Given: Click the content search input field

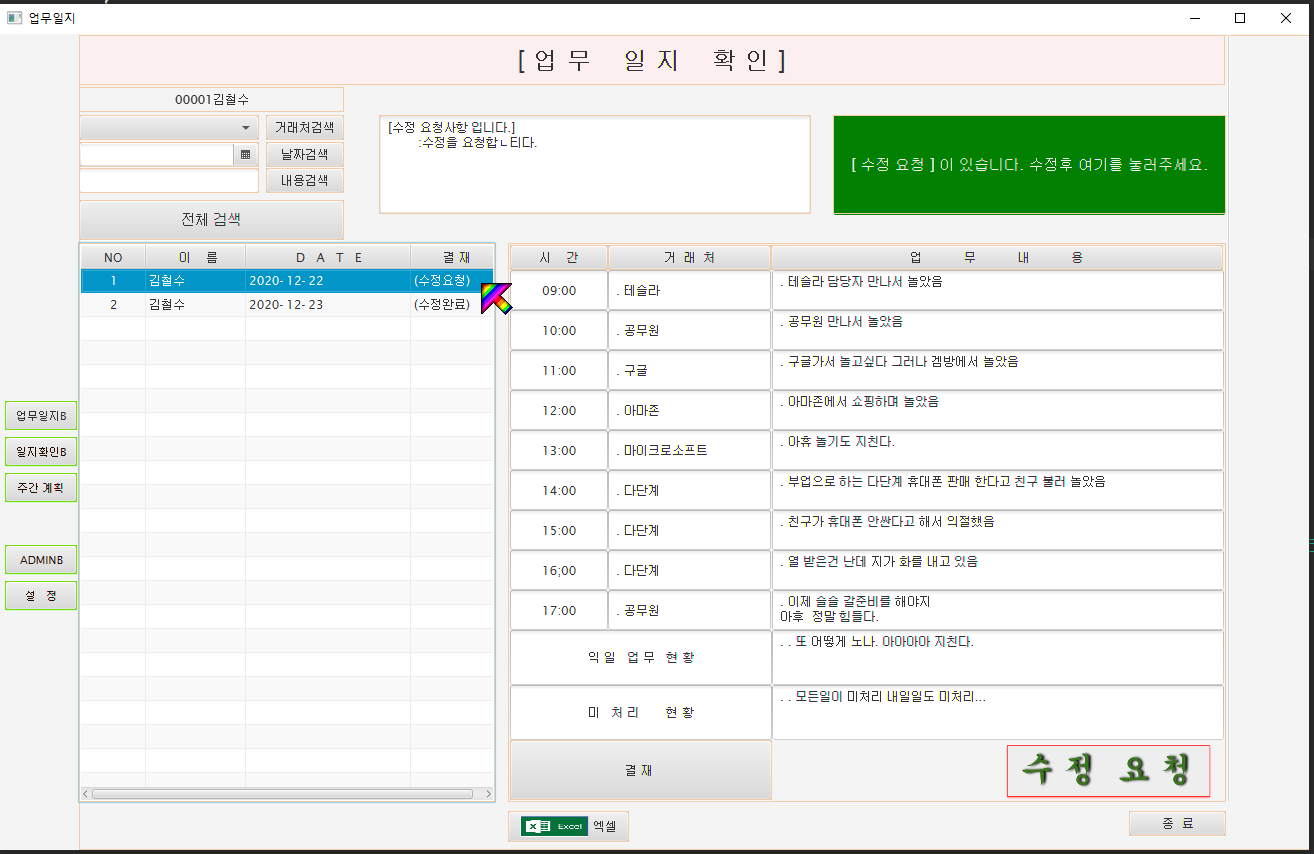Looking at the screenshot, I should pos(169,180).
